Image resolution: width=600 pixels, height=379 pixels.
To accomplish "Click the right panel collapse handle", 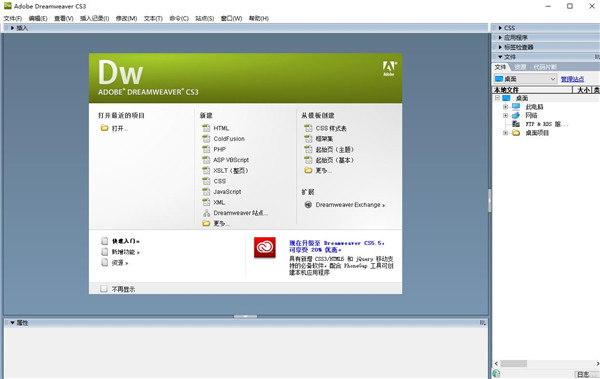I will 489,200.
